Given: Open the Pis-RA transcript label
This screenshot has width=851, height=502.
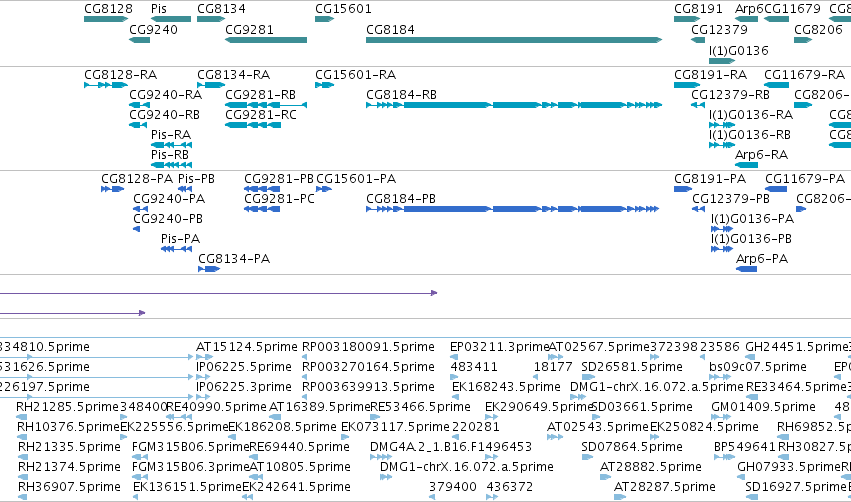Looking at the screenshot, I should tap(171, 135).
